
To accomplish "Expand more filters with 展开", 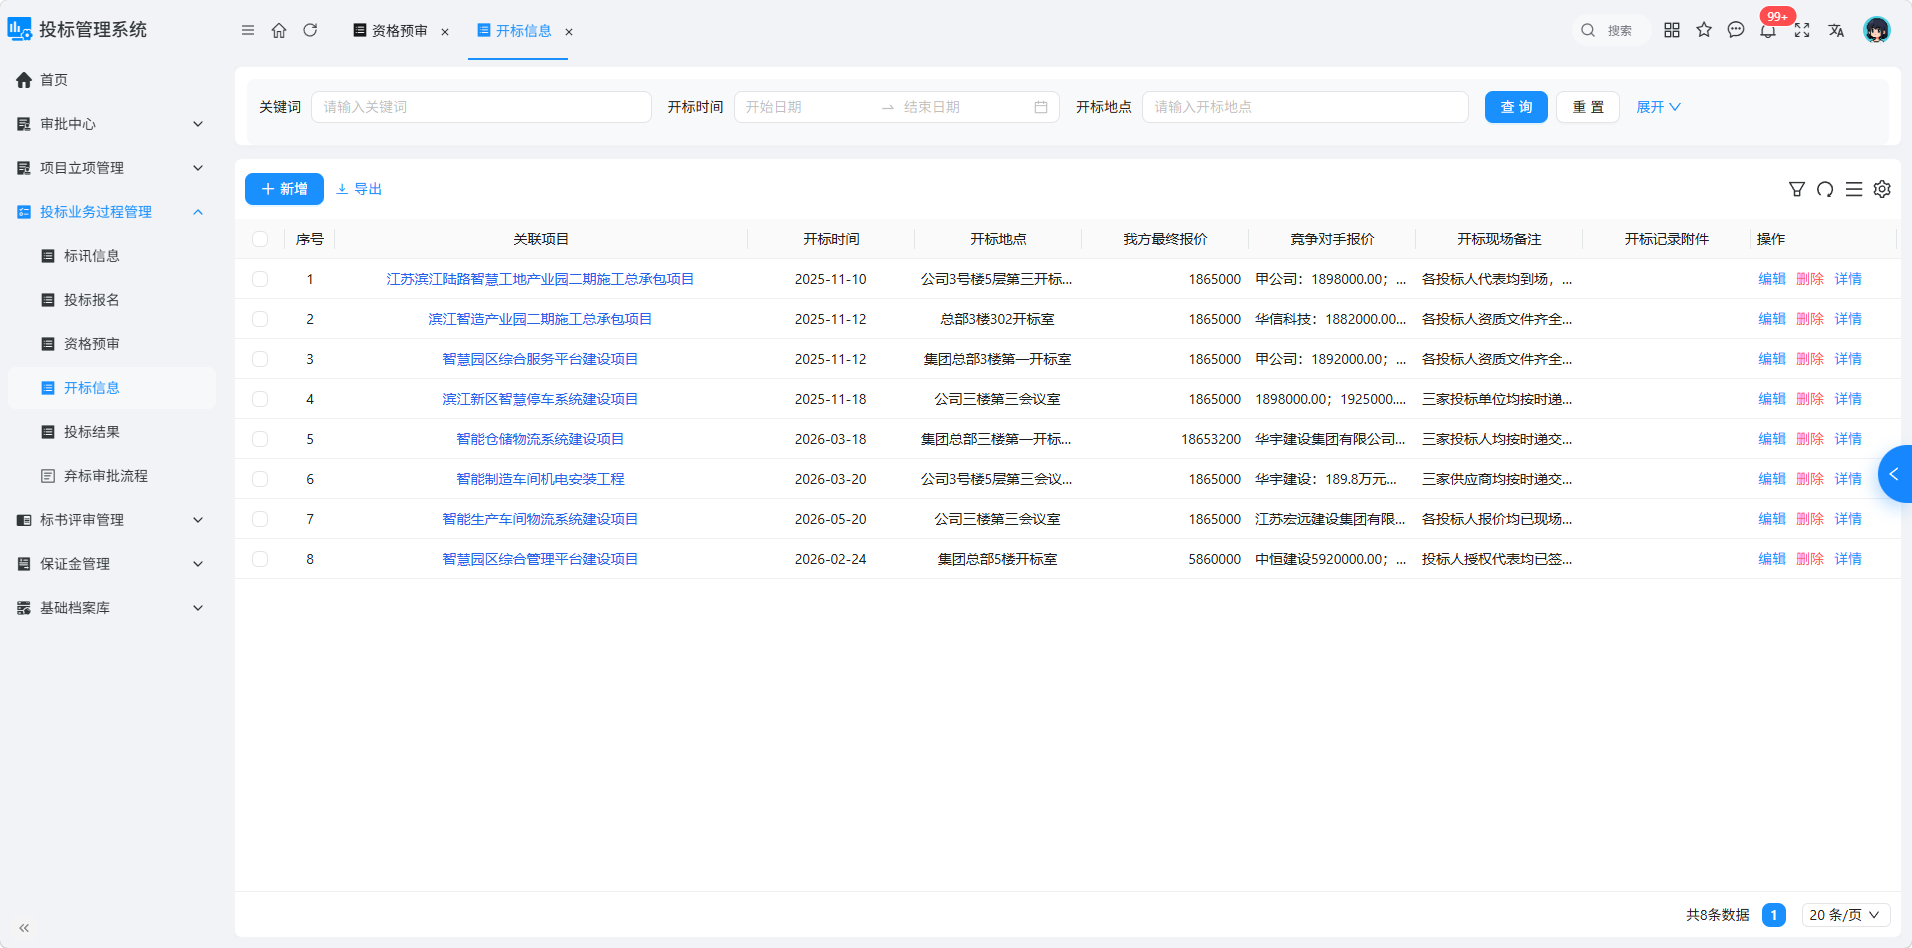I will [x=1658, y=107].
